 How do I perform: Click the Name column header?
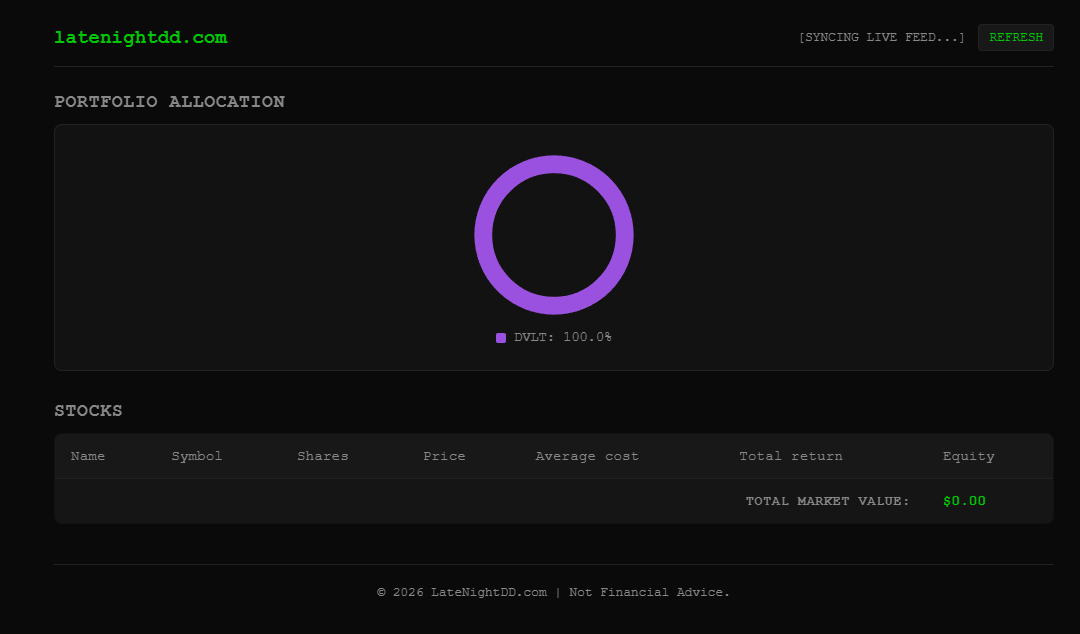coord(87,456)
